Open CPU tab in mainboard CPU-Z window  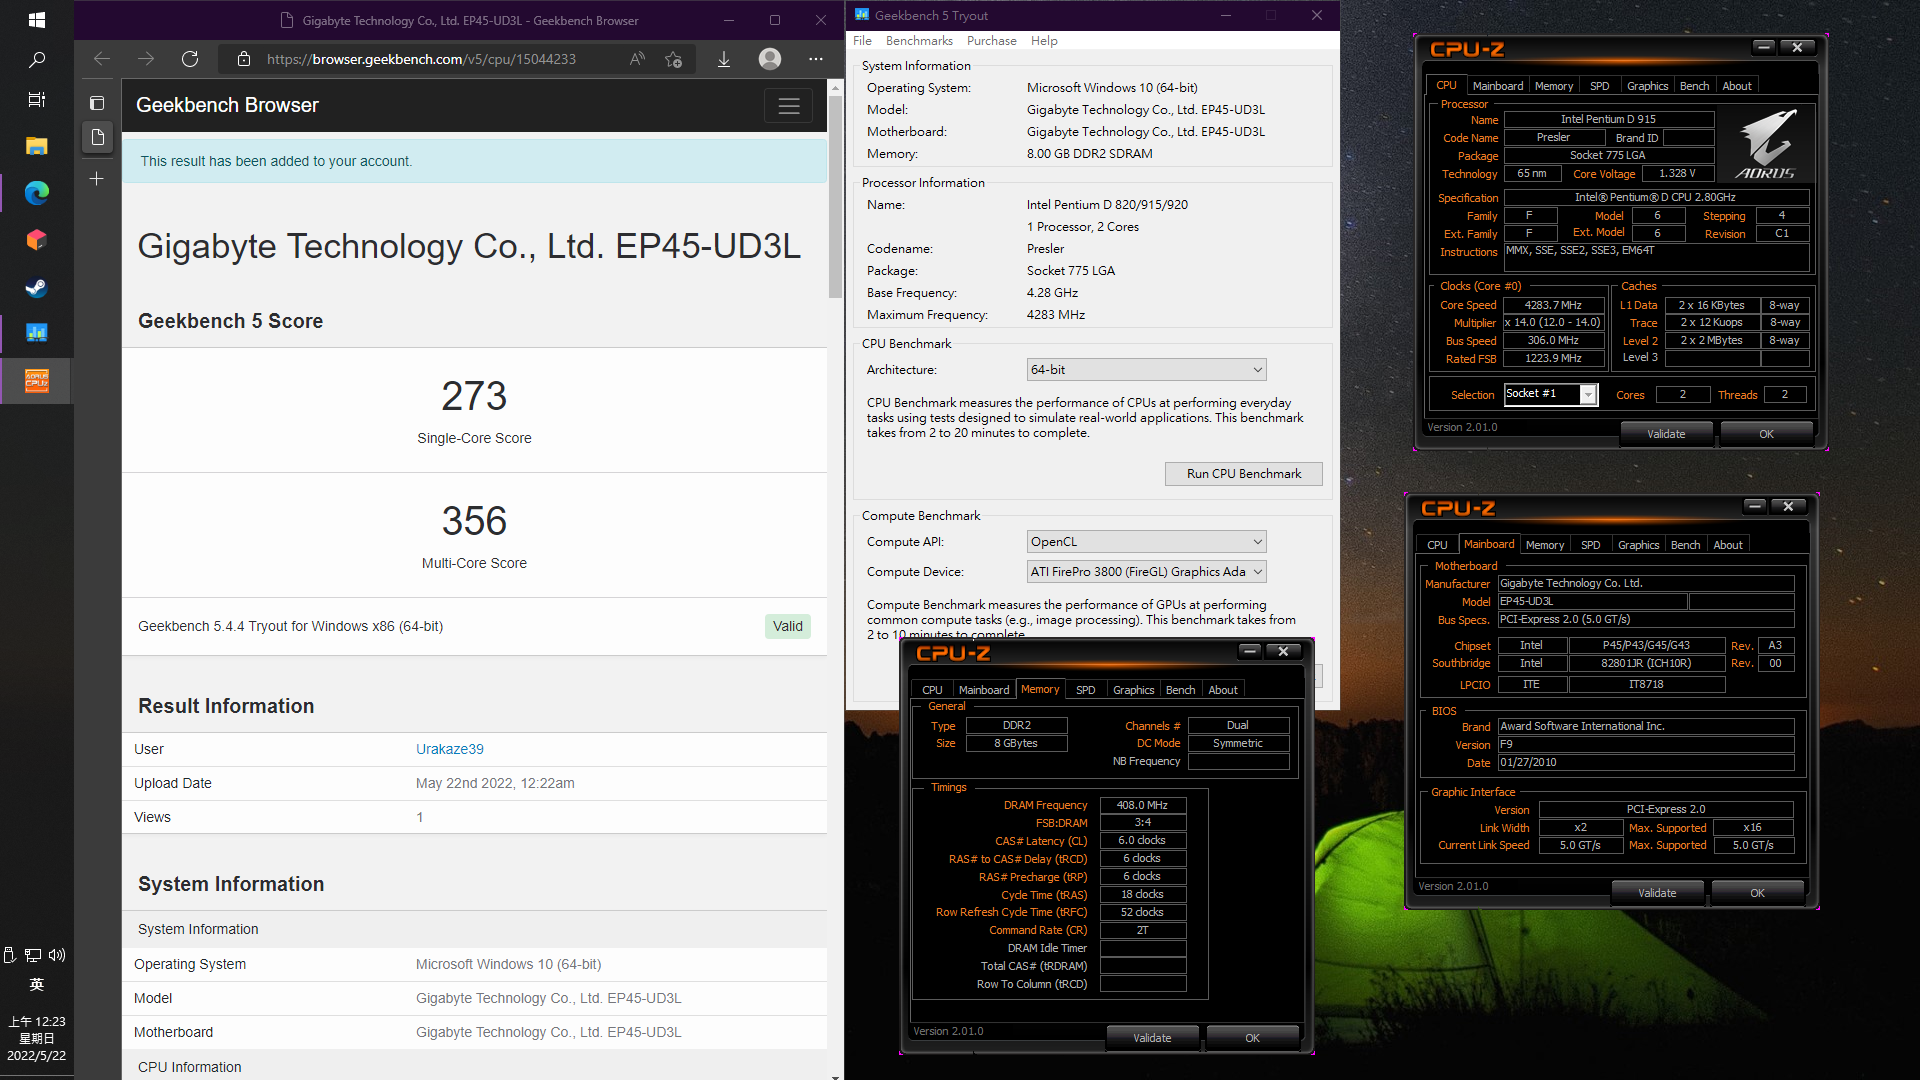coord(1437,545)
